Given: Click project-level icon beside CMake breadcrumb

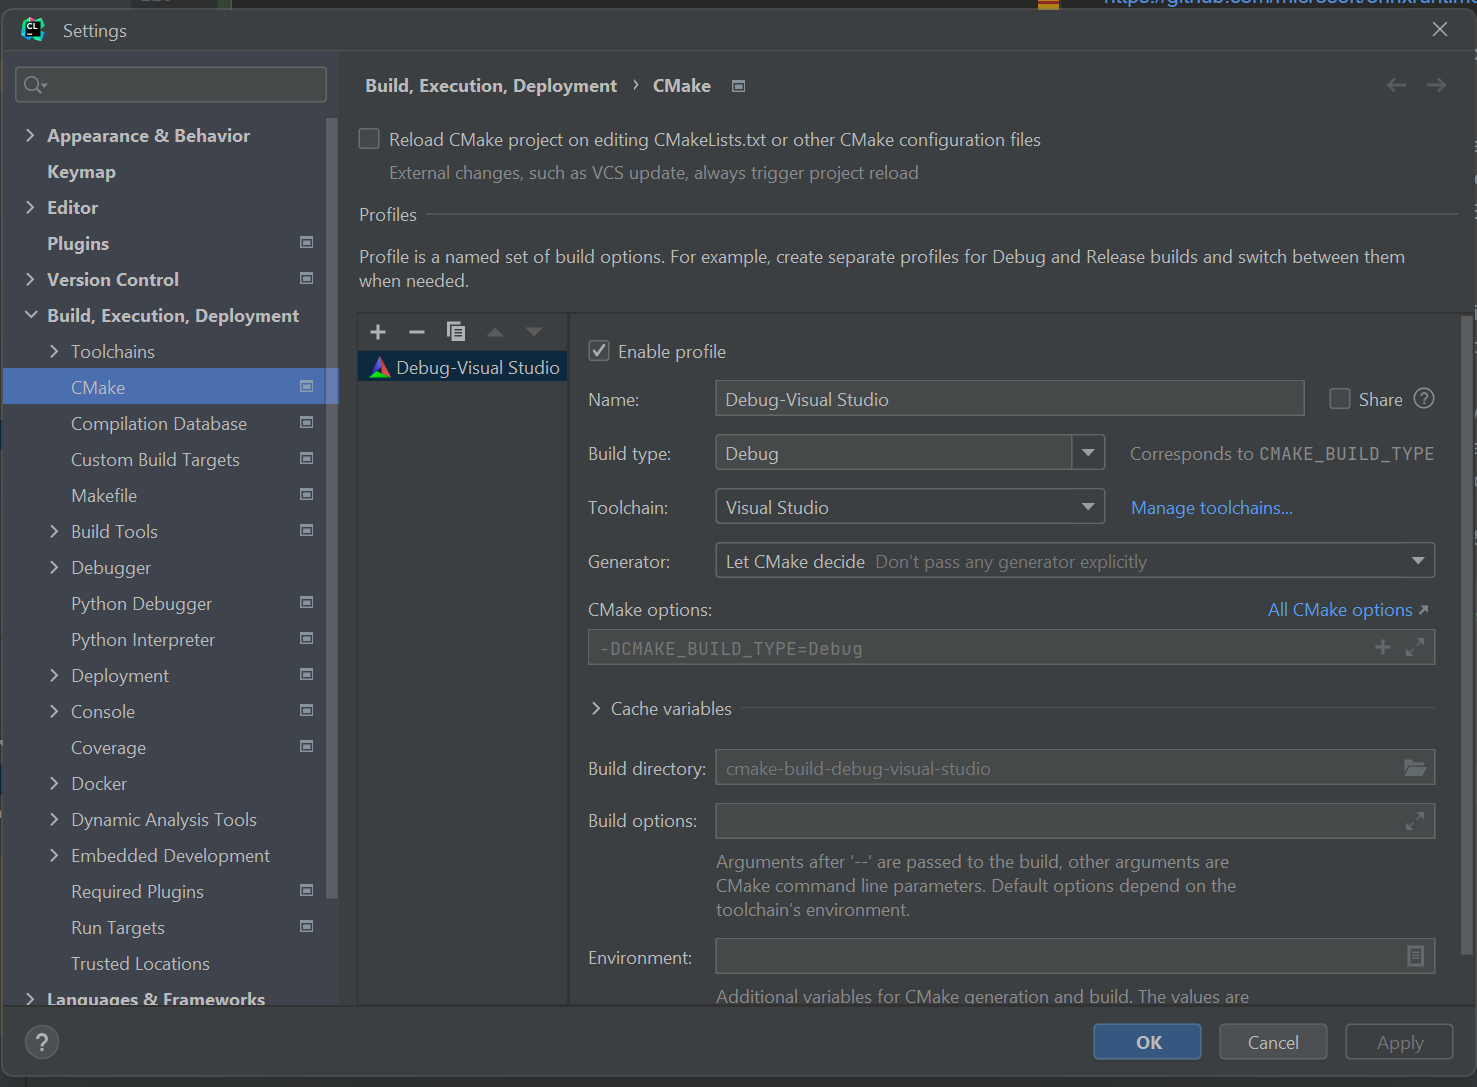Looking at the screenshot, I should (x=739, y=86).
